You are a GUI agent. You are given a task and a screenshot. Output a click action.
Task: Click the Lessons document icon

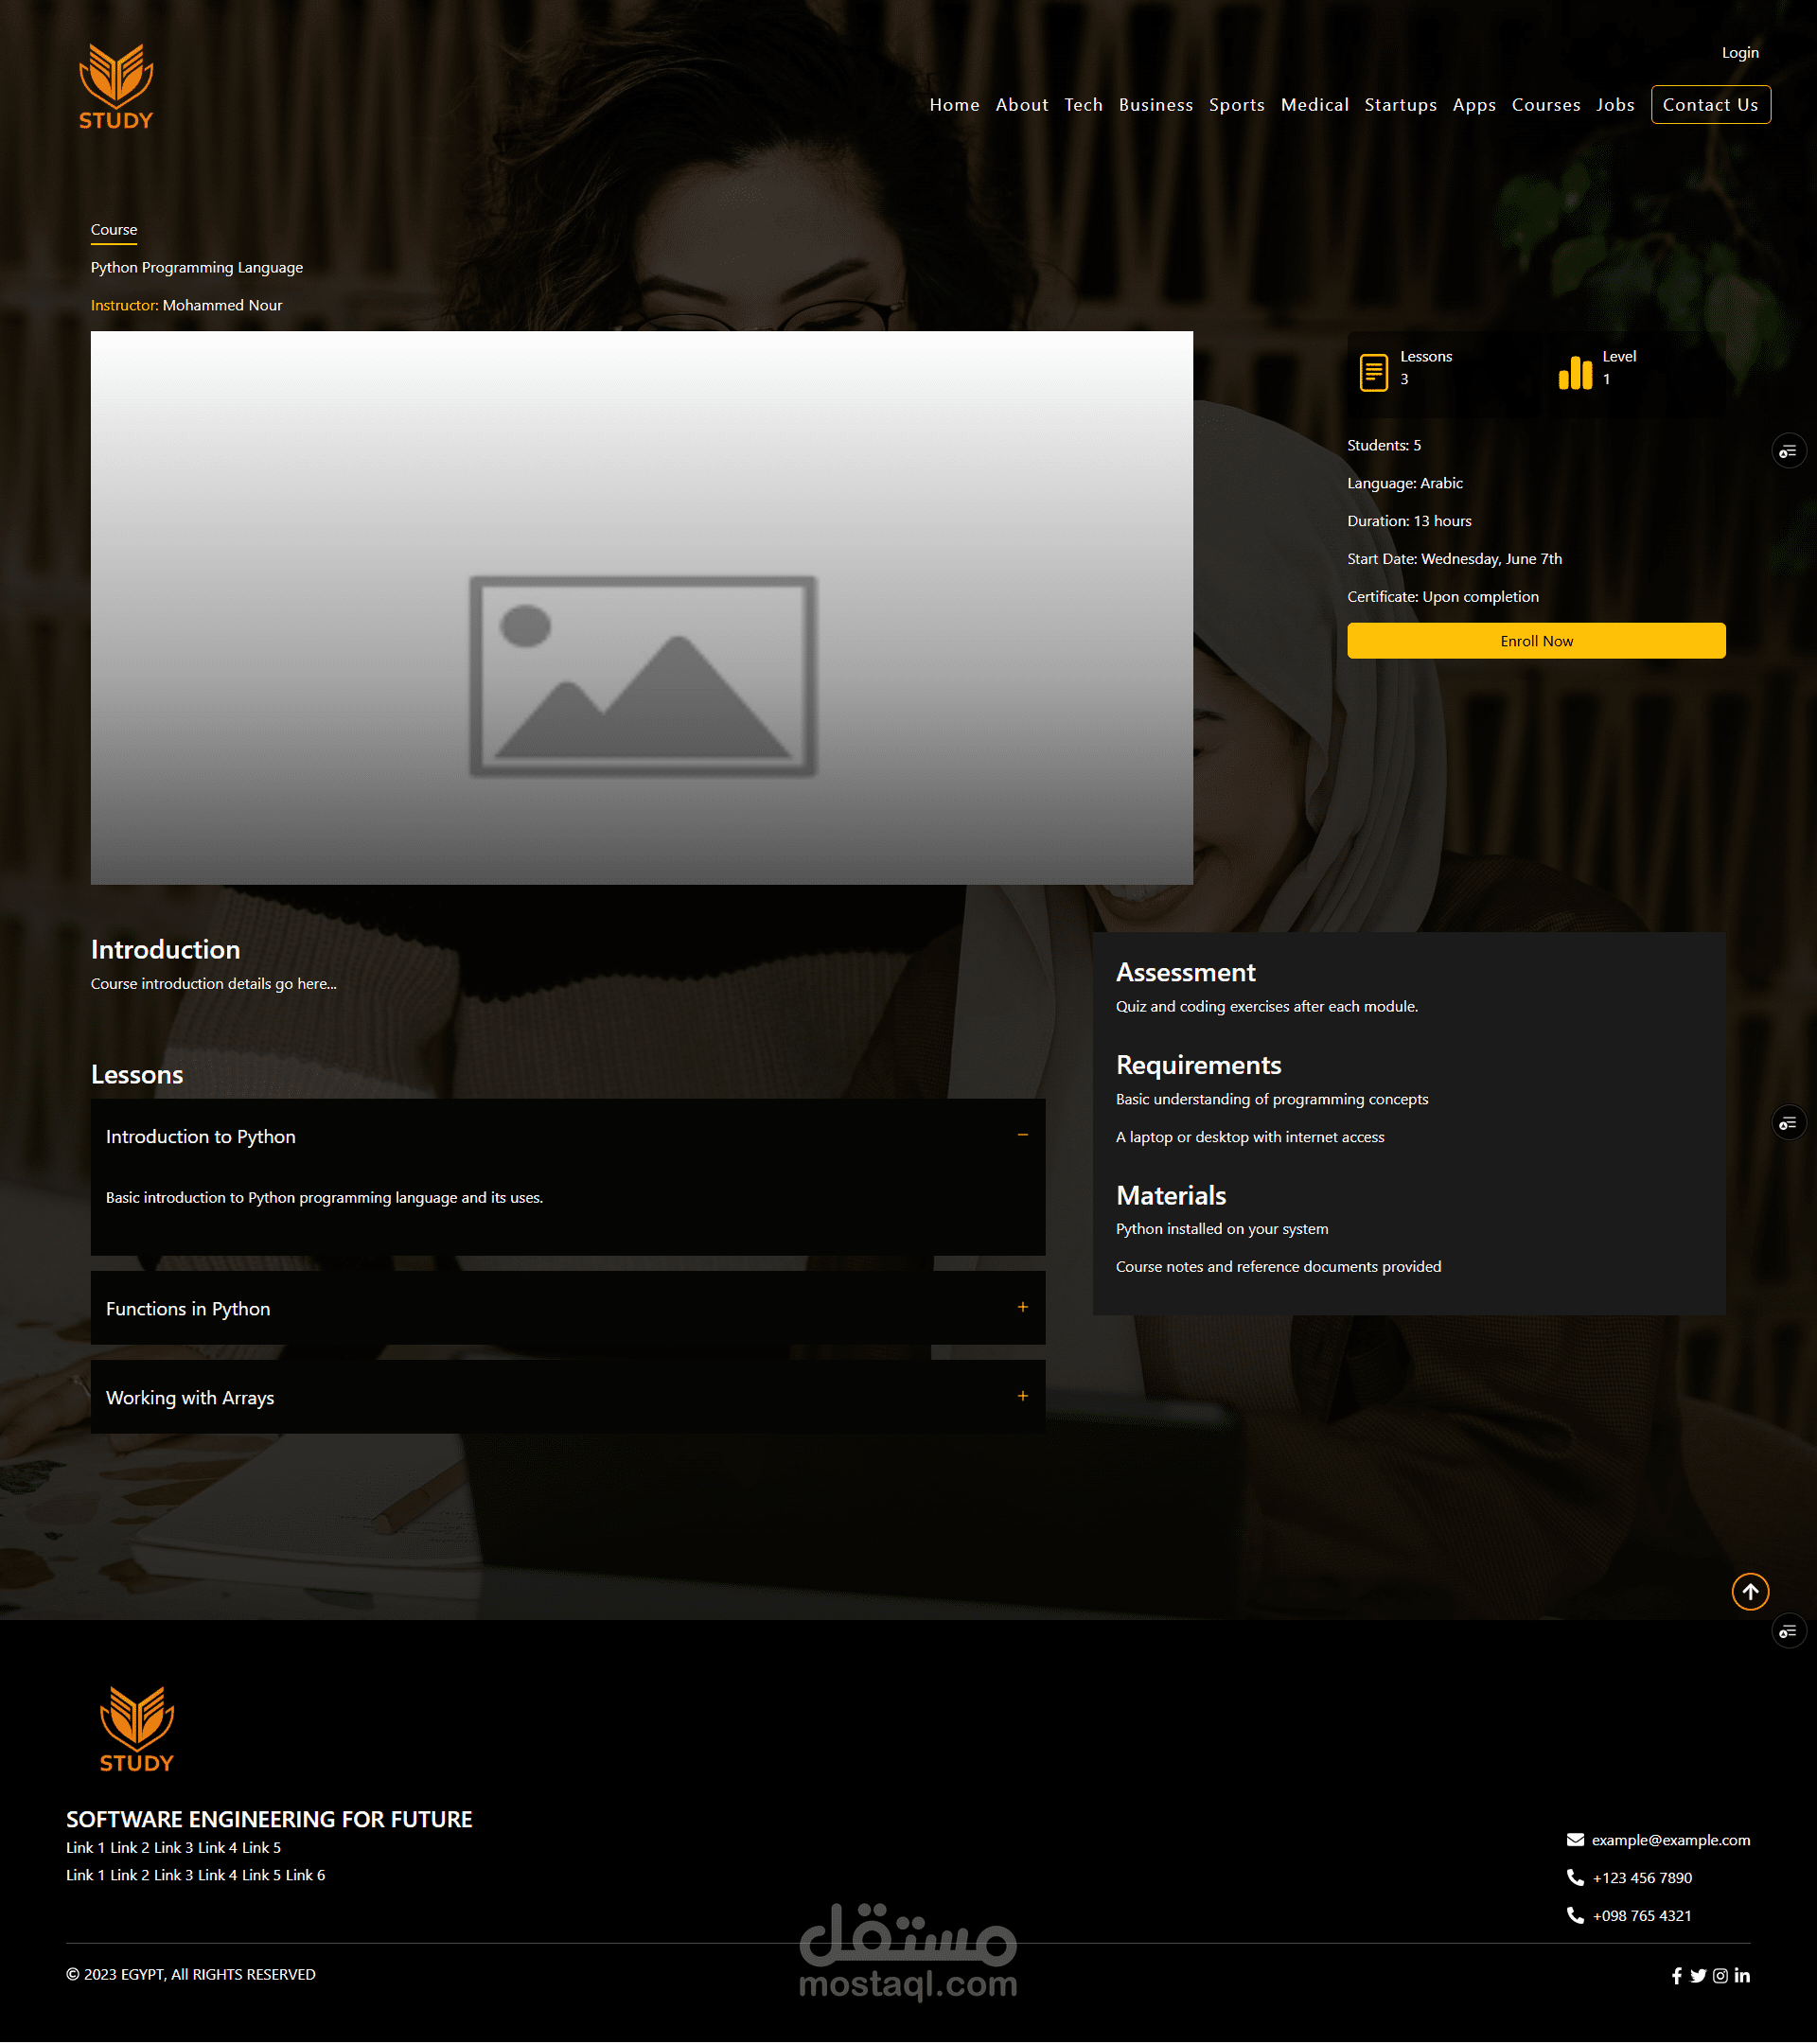[1373, 372]
